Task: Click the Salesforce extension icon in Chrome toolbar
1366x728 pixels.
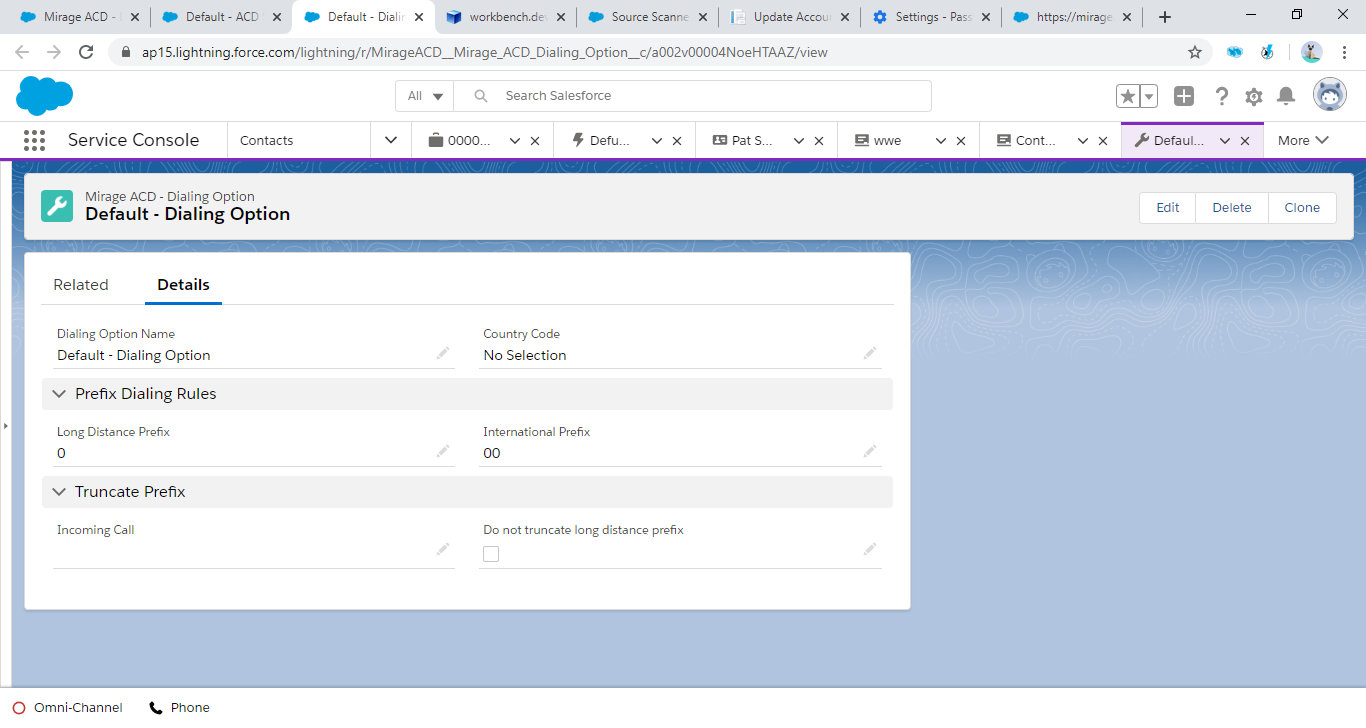Action: (1235, 52)
